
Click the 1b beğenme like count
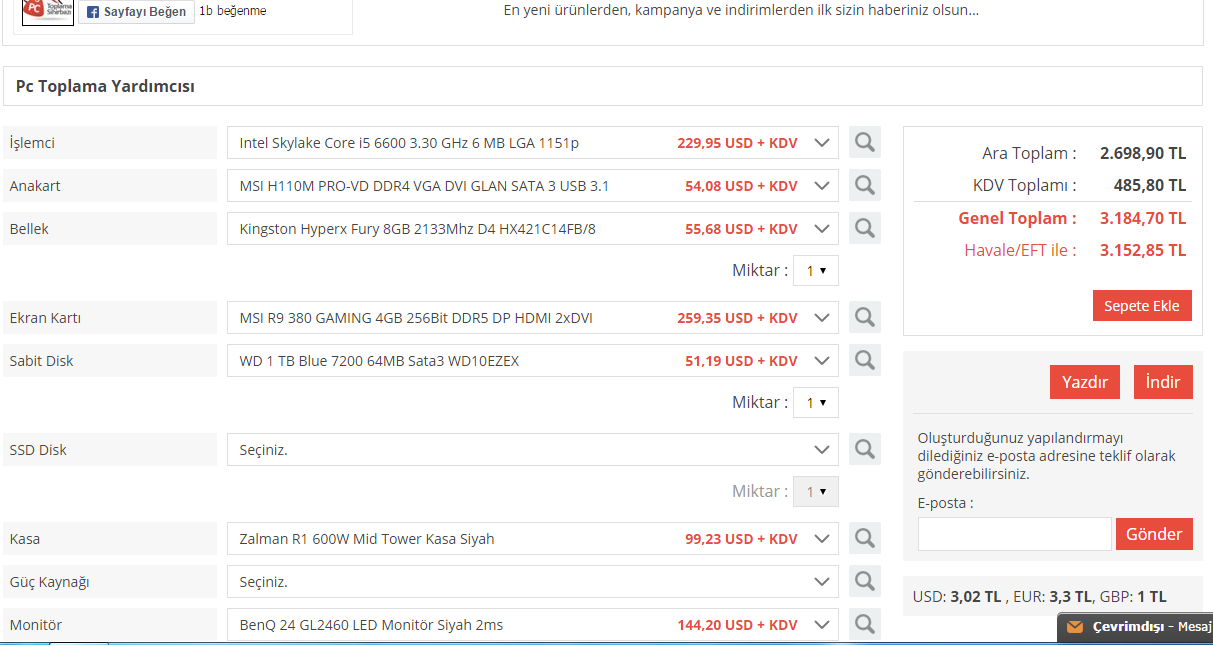click(233, 11)
